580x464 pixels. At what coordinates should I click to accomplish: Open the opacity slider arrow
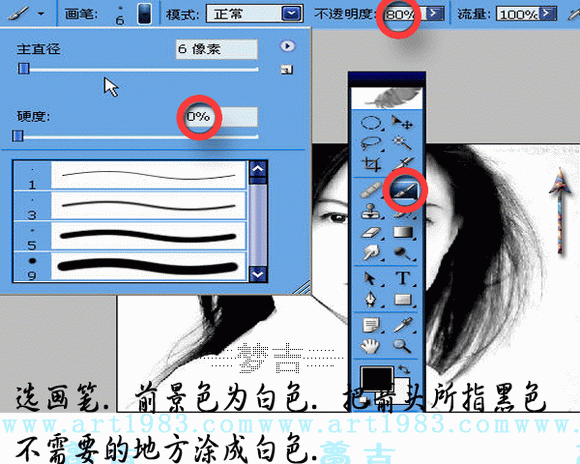434,14
